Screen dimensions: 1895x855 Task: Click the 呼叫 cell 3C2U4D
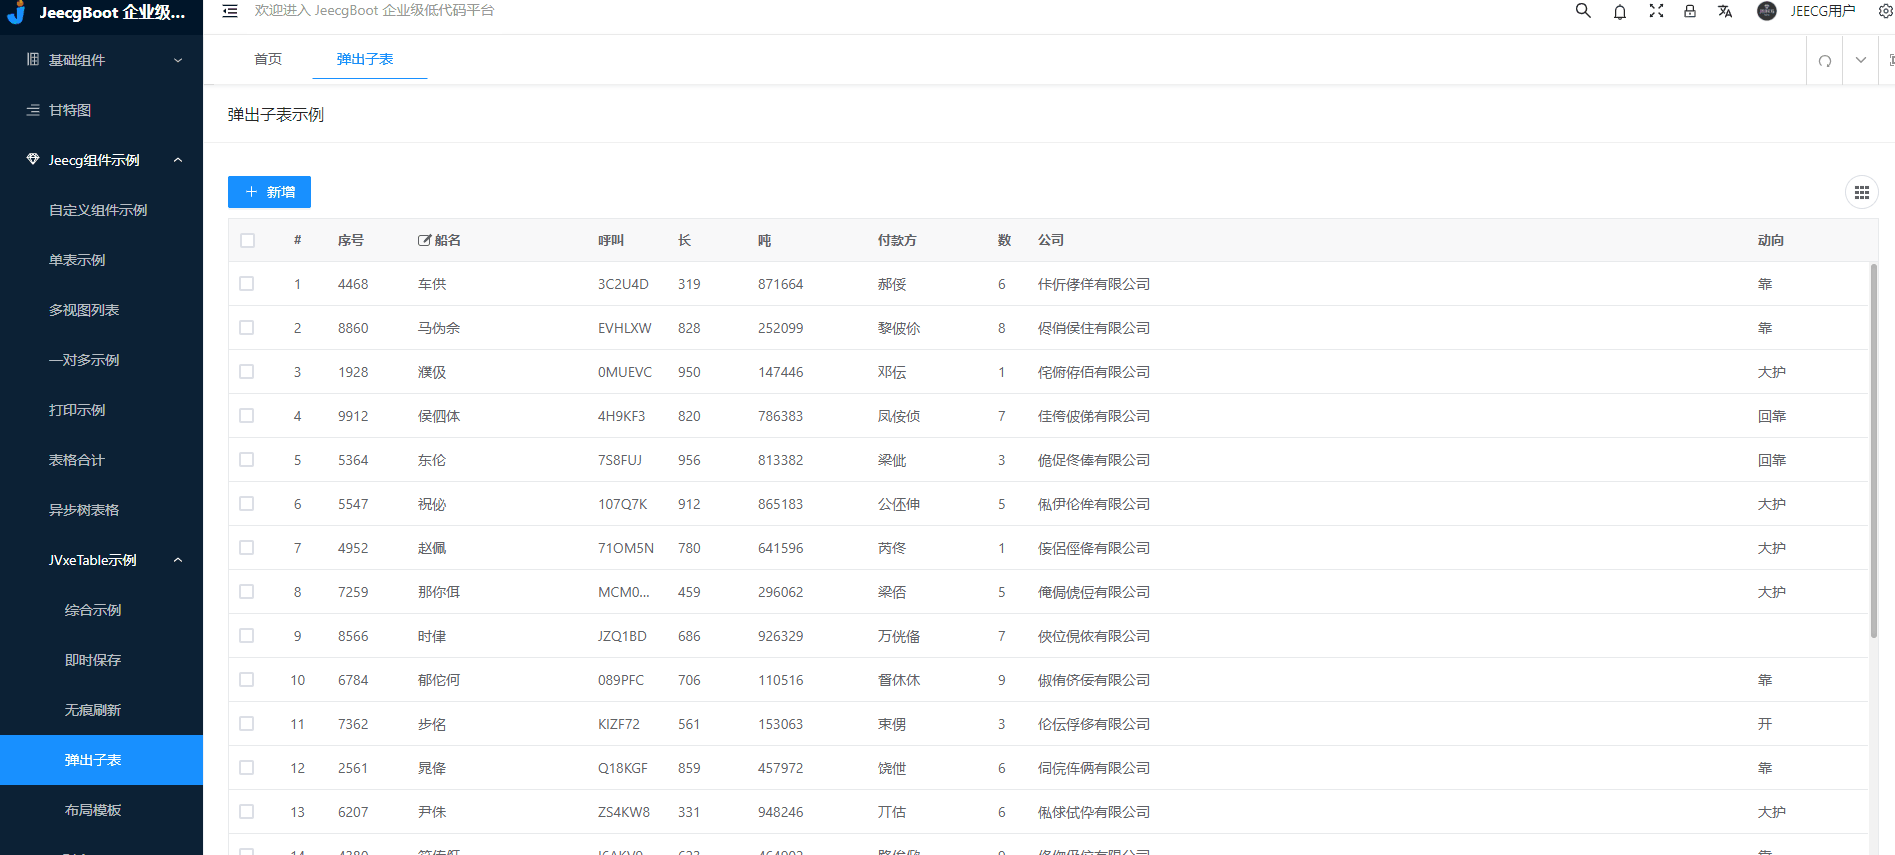point(623,284)
